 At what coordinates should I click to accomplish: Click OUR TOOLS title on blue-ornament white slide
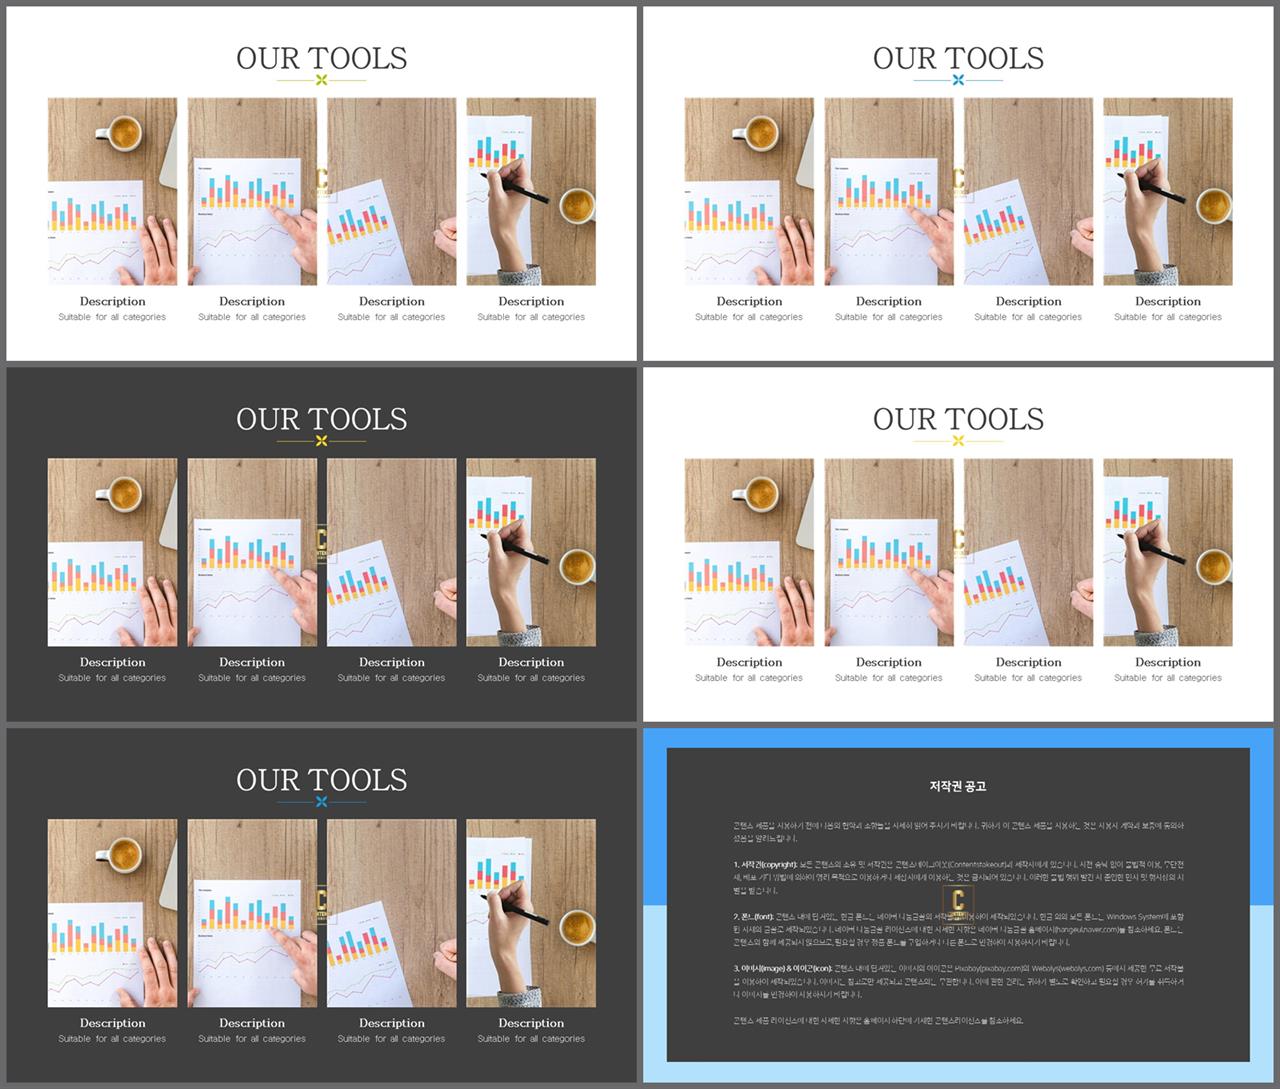[x=958, y=59]
